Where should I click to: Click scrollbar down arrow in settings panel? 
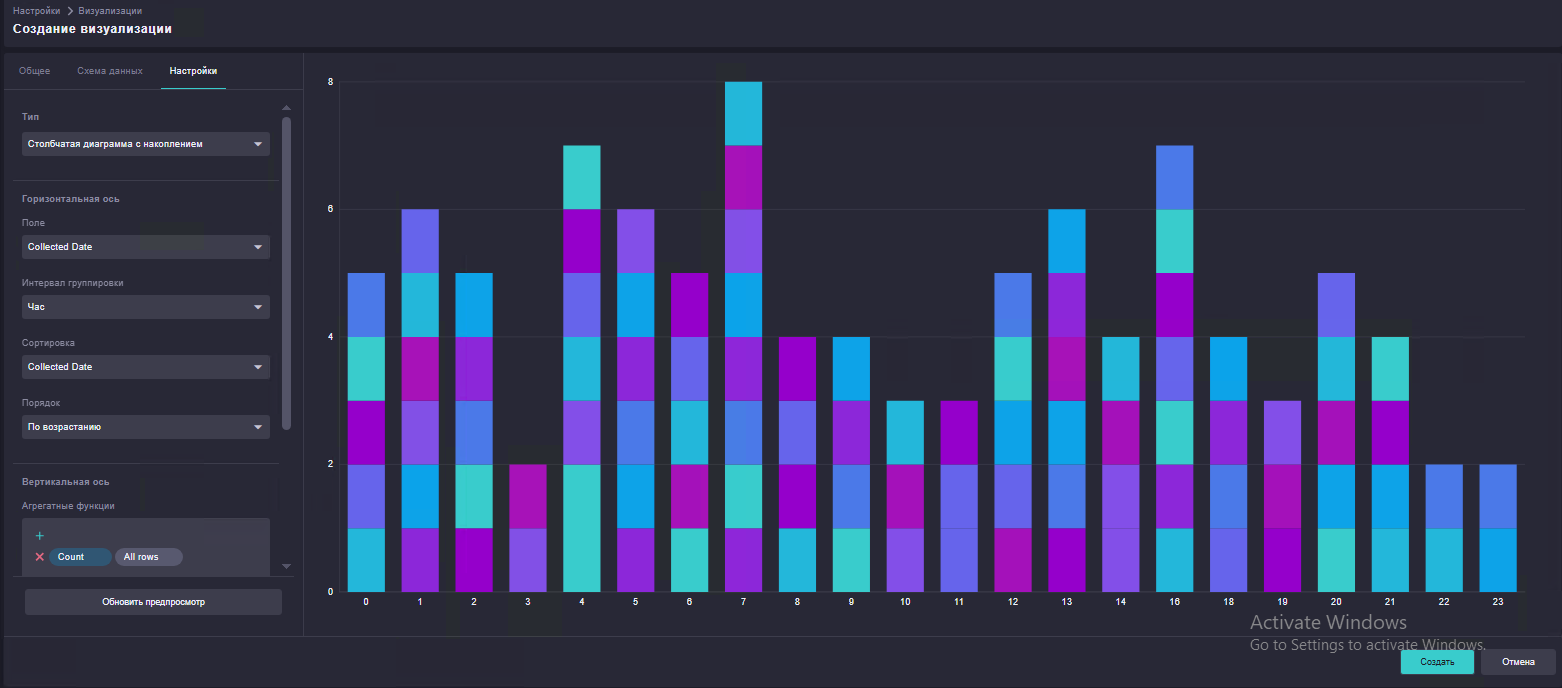[286, 566]
